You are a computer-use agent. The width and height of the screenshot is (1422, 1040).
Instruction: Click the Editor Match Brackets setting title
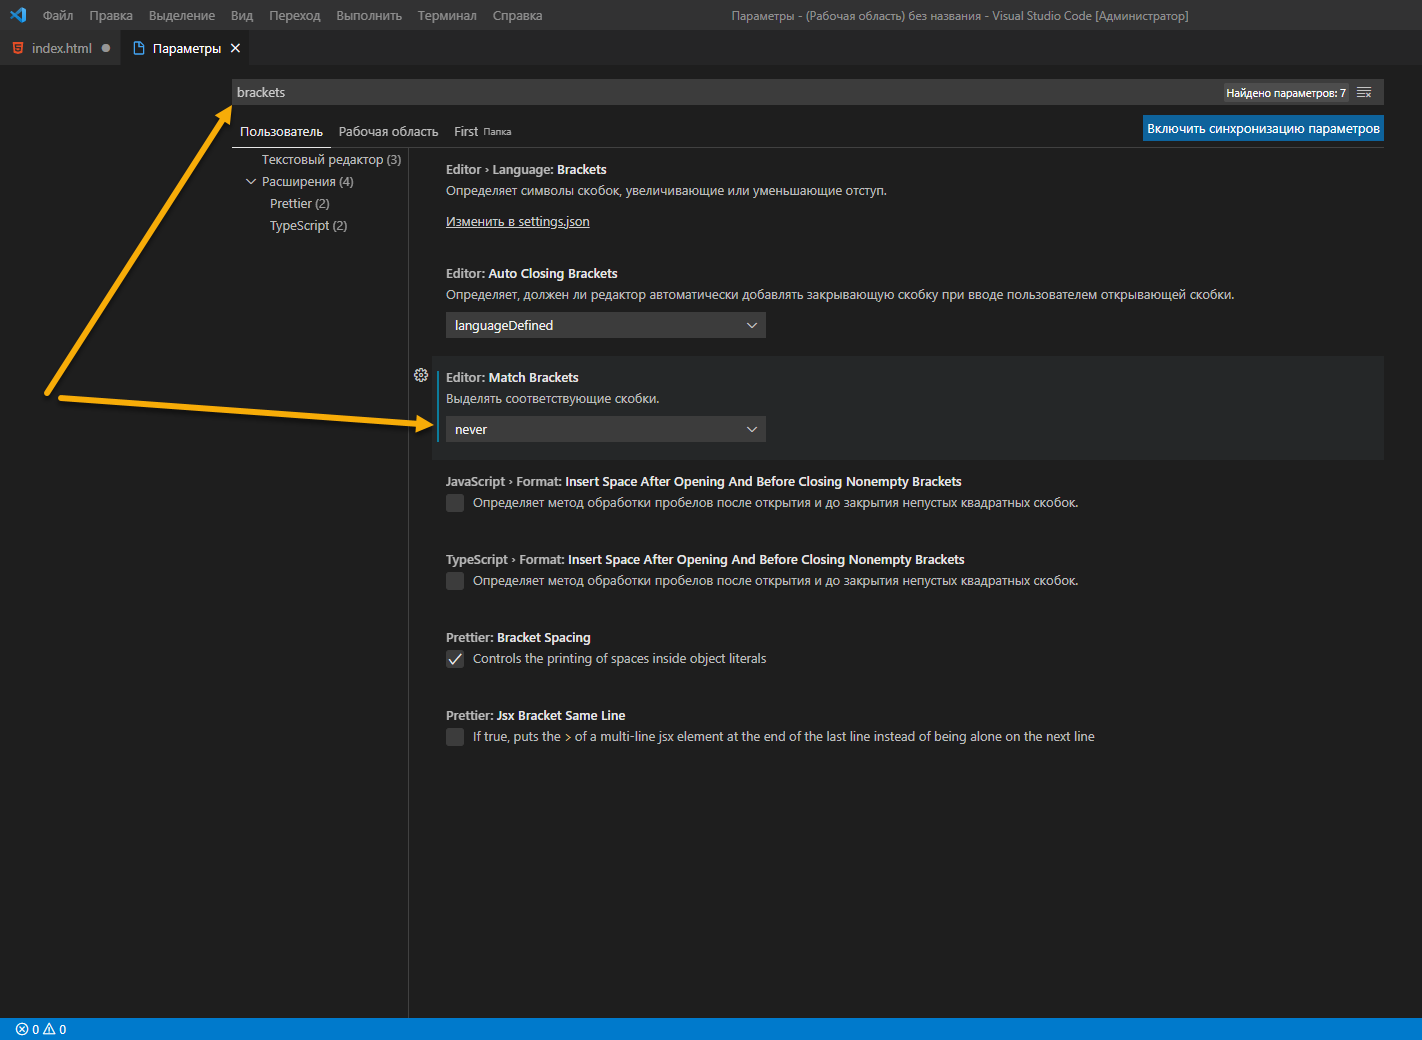512,377
